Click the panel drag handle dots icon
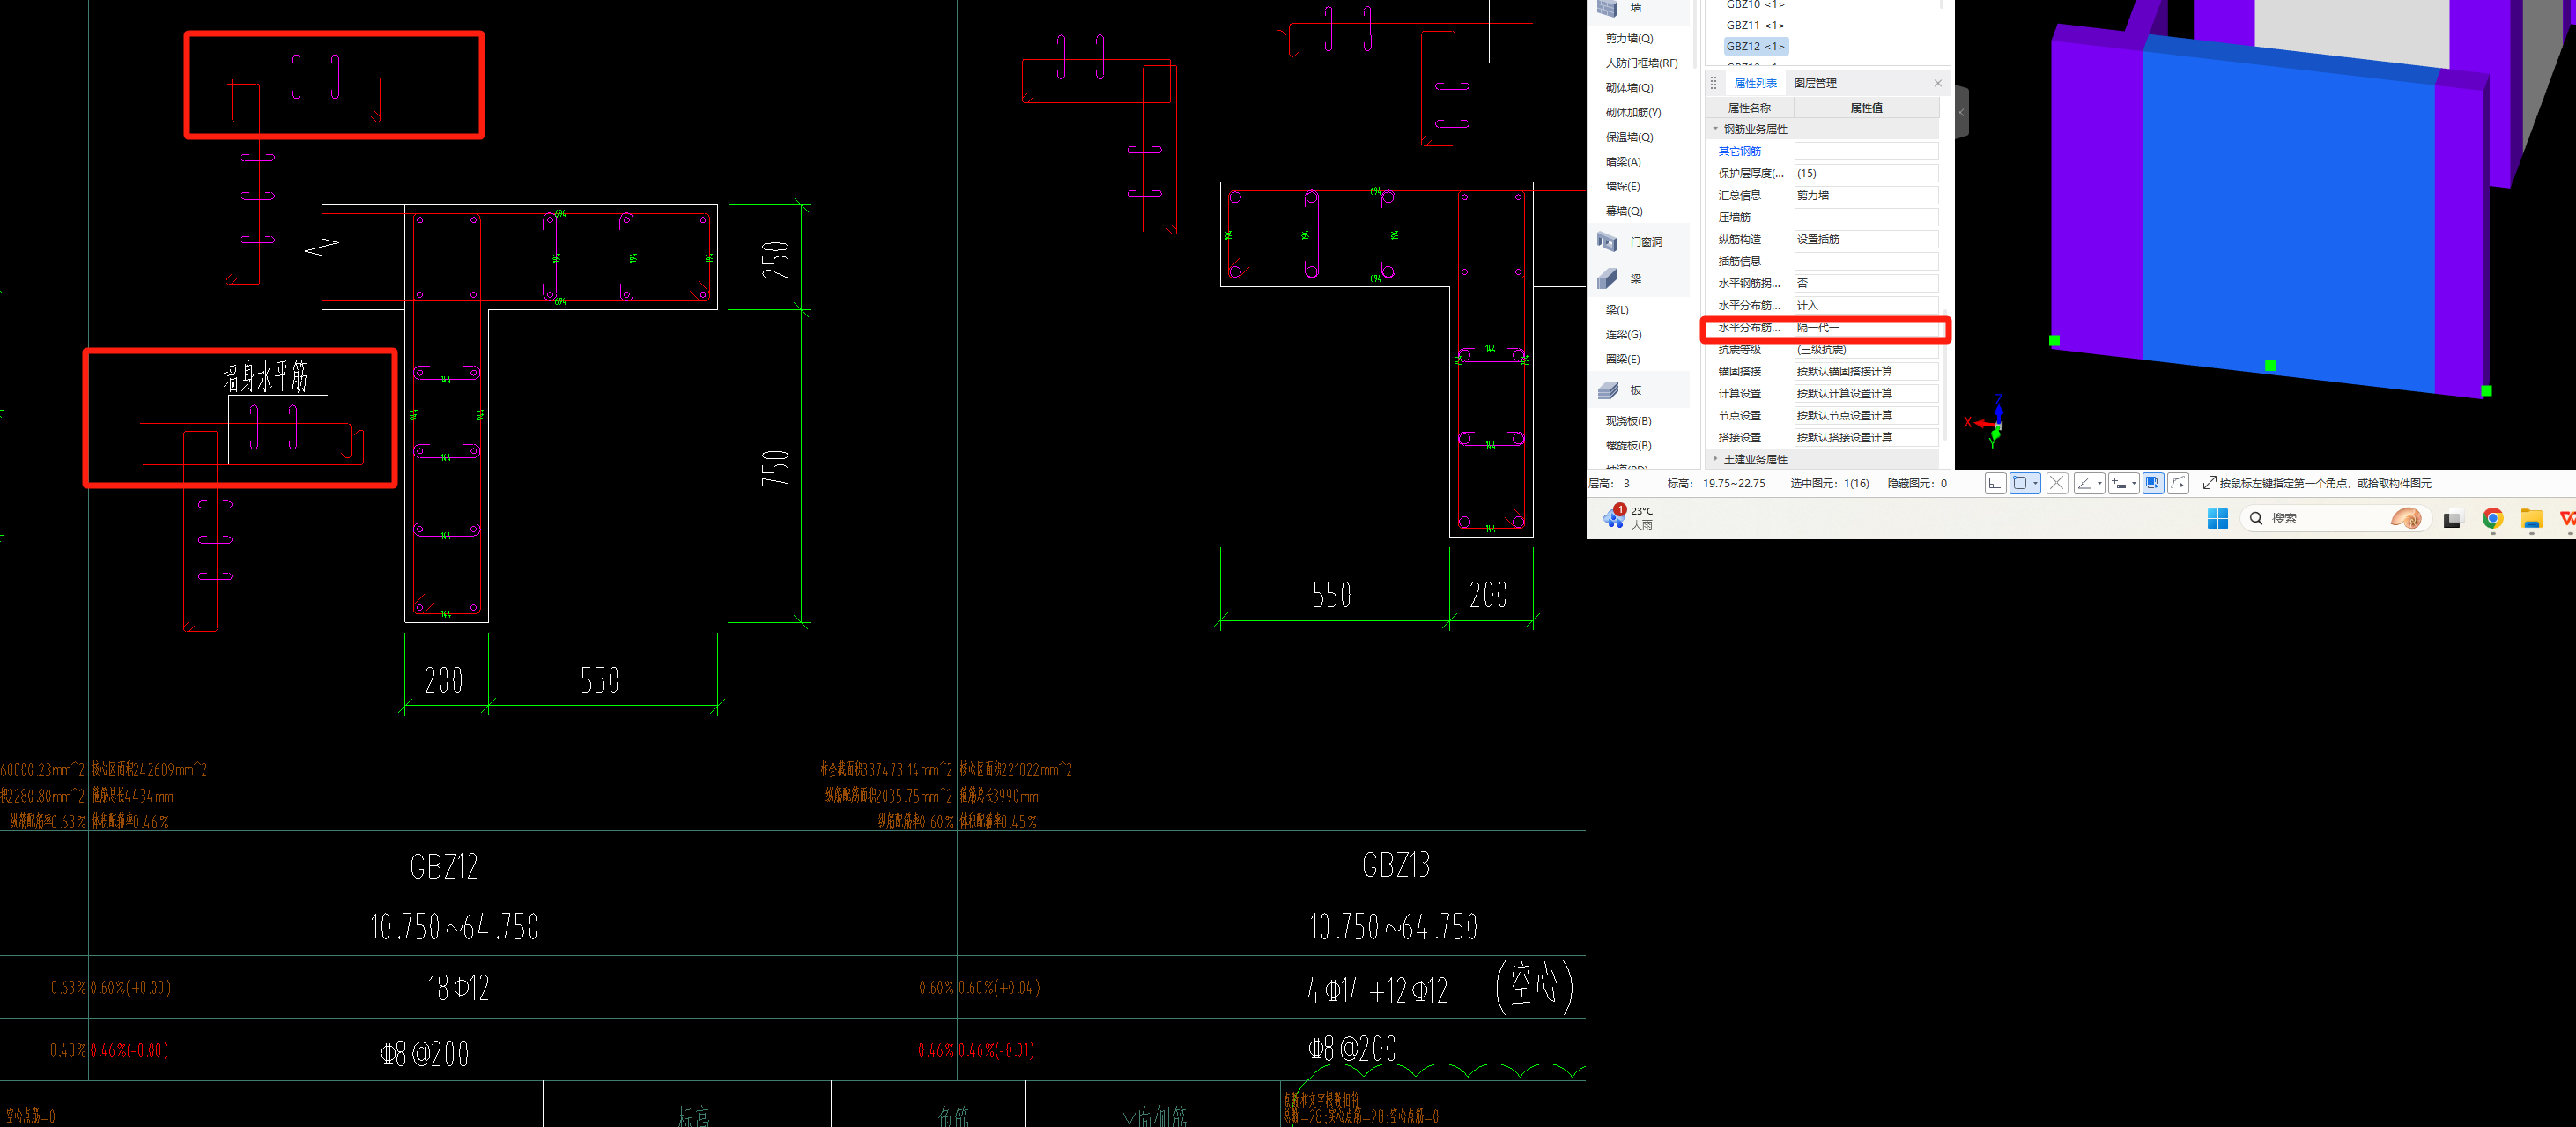The height and width of the screenshot is (1127, 2576). 1713,83
